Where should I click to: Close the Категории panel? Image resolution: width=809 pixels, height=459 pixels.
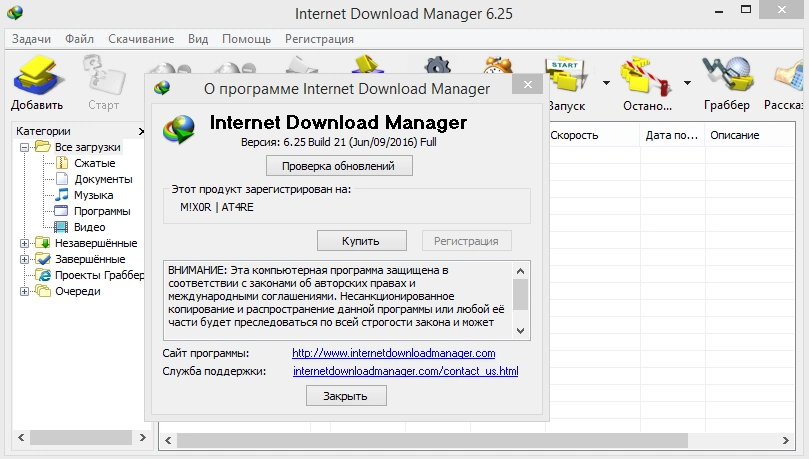(x=141, y=132)
